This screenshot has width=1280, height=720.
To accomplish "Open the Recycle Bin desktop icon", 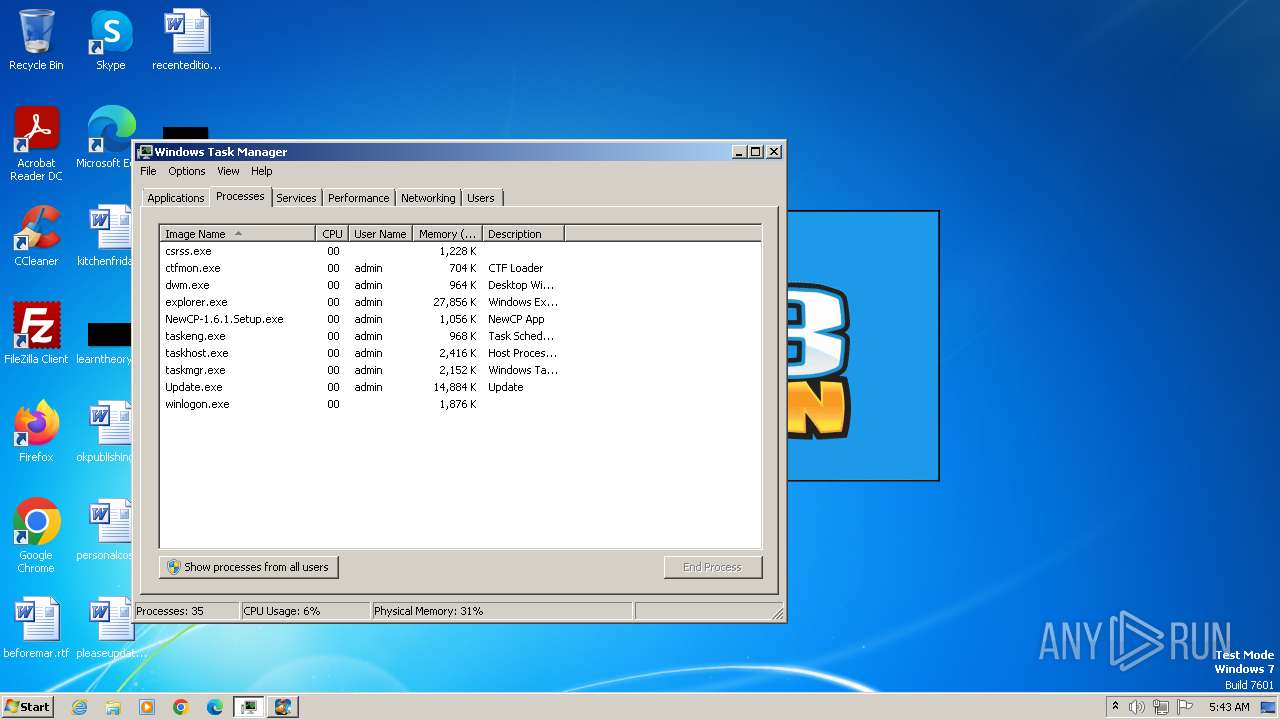I will [36, 40].
